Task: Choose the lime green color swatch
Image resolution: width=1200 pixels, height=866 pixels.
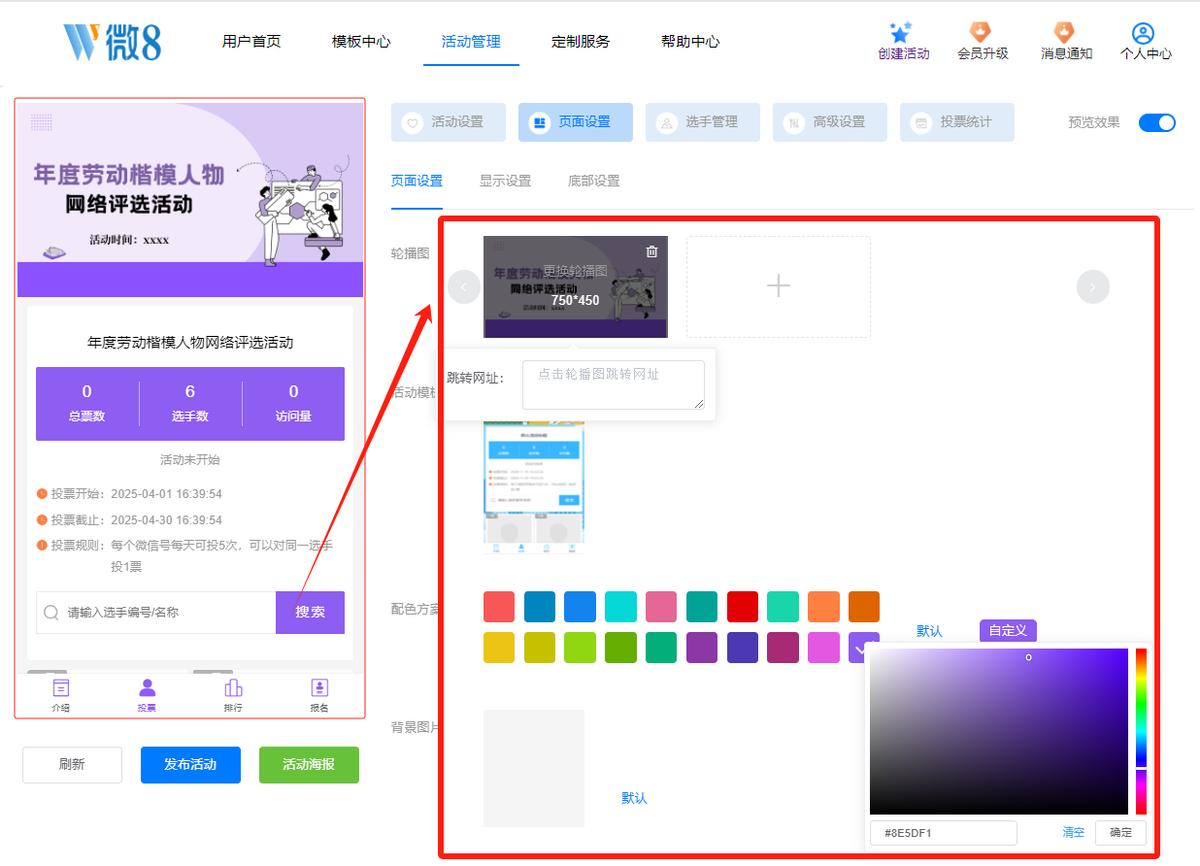Action: 580,647
